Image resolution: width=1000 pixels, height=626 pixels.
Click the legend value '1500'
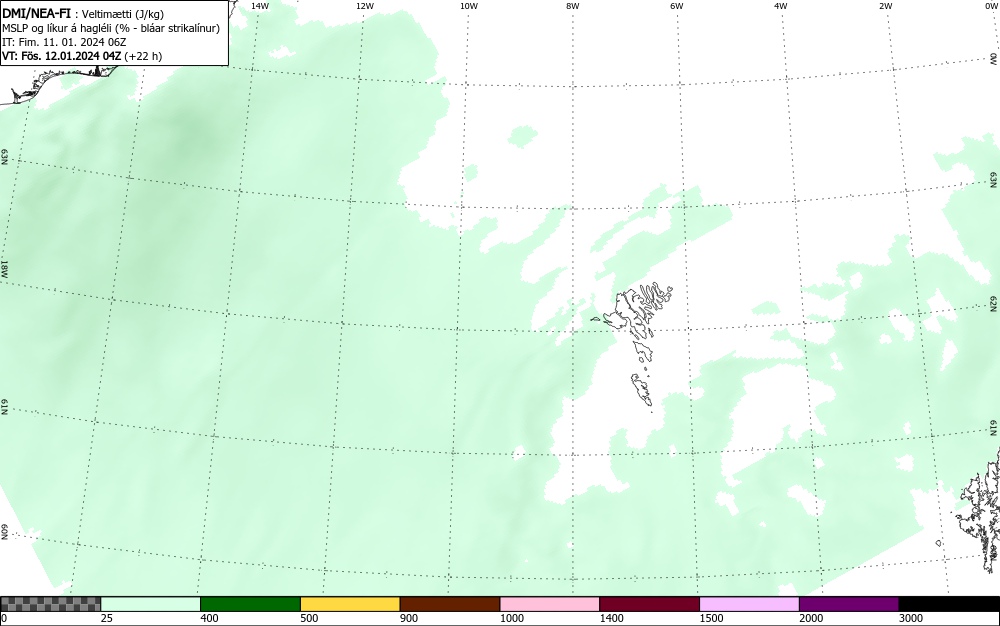coord(711,618)
